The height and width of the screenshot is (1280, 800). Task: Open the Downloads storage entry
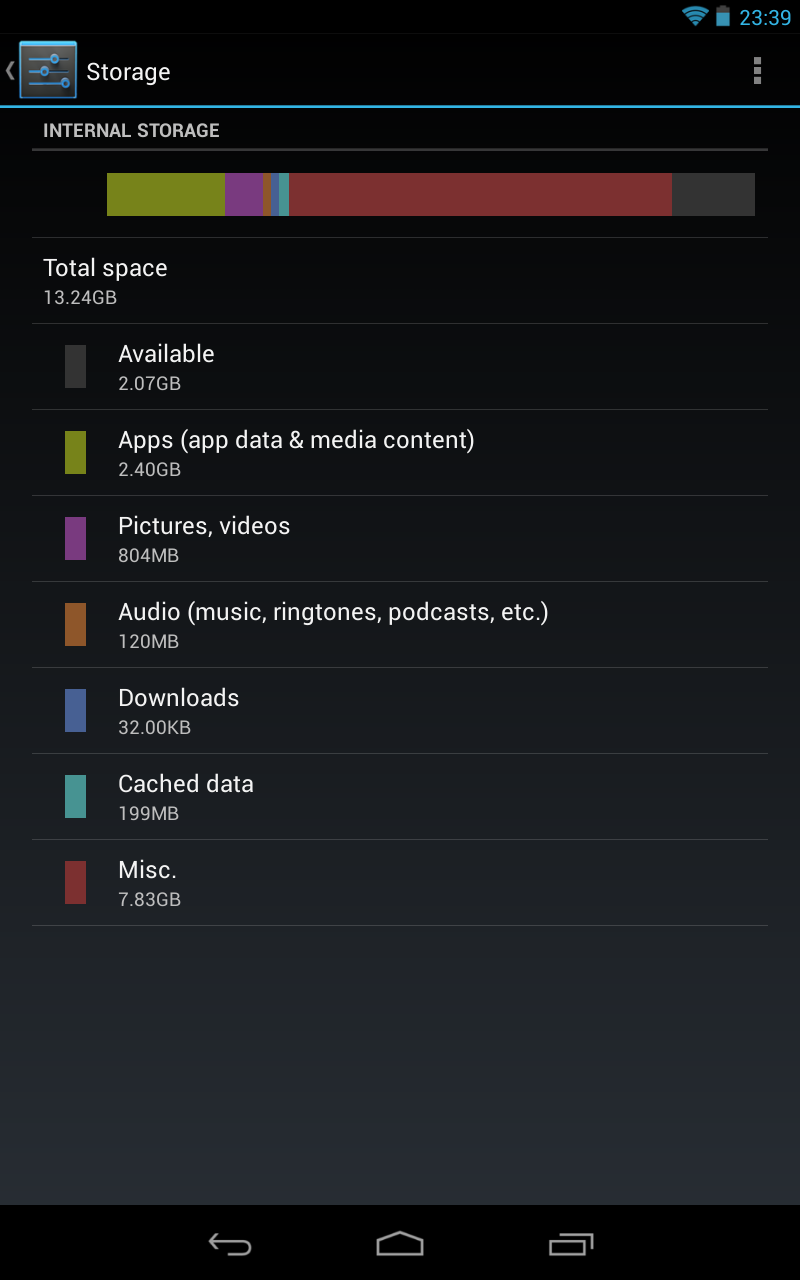[x=400, y=711]
